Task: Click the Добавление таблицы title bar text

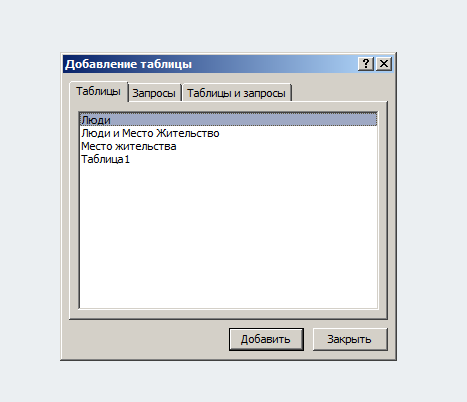Action: pyautogui.click(x=129, y=64)
